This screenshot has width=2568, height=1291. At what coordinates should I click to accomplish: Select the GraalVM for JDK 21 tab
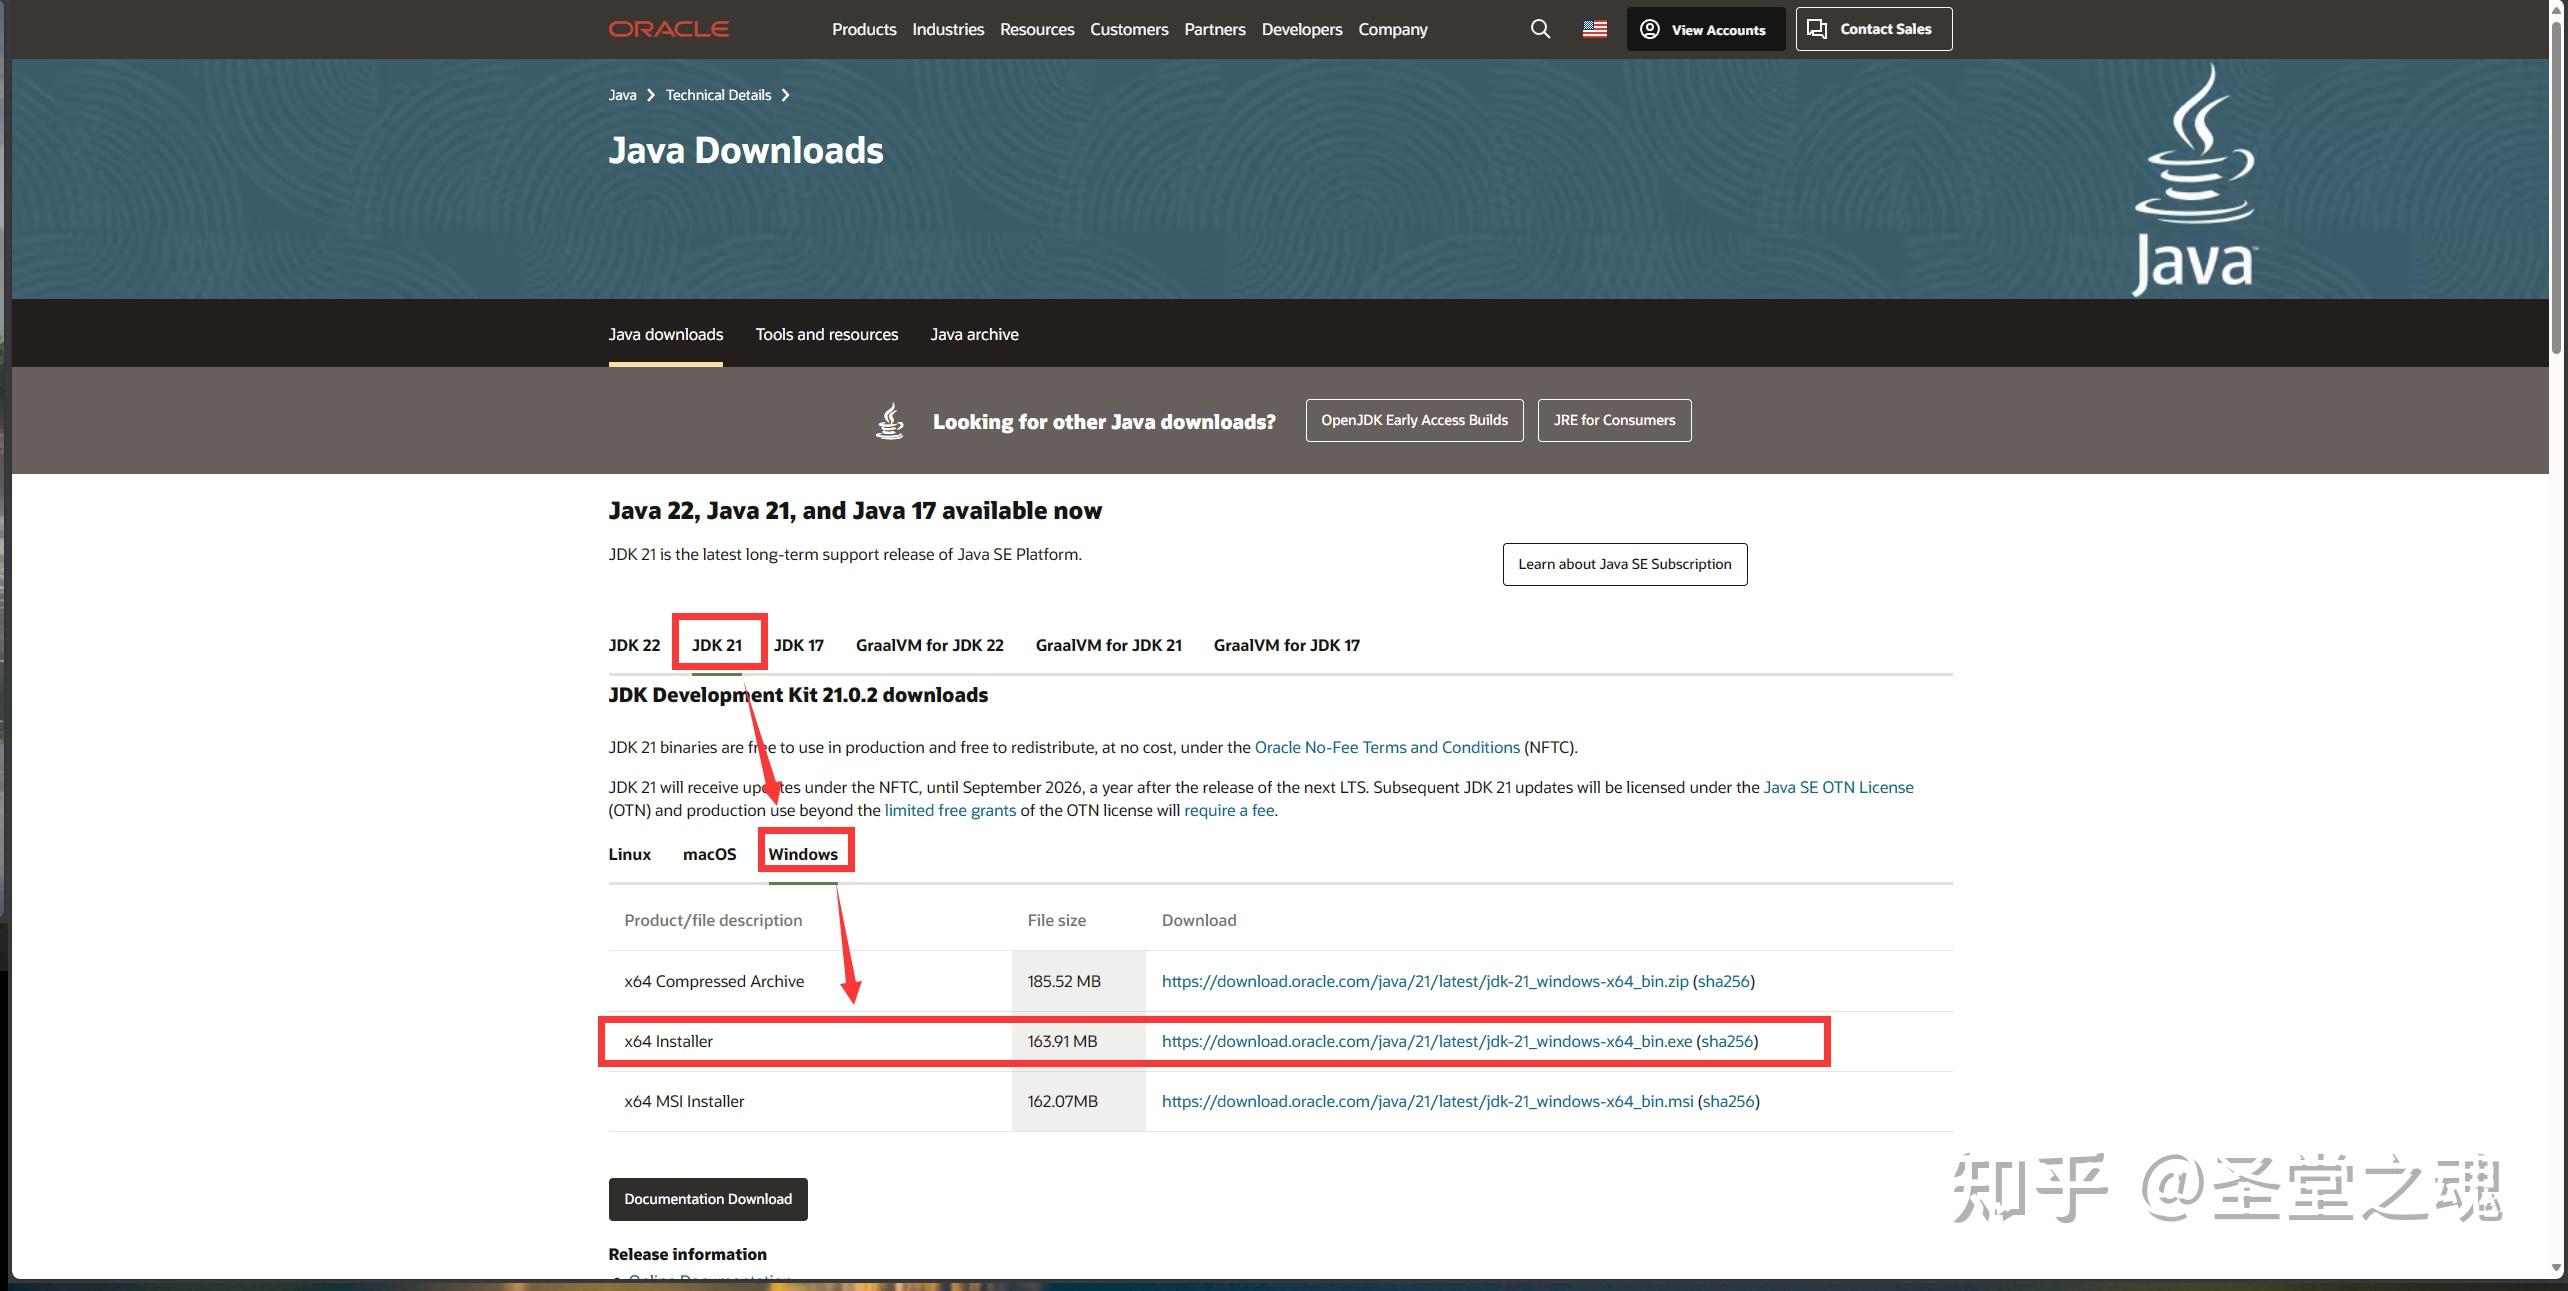coord(1108,645)
